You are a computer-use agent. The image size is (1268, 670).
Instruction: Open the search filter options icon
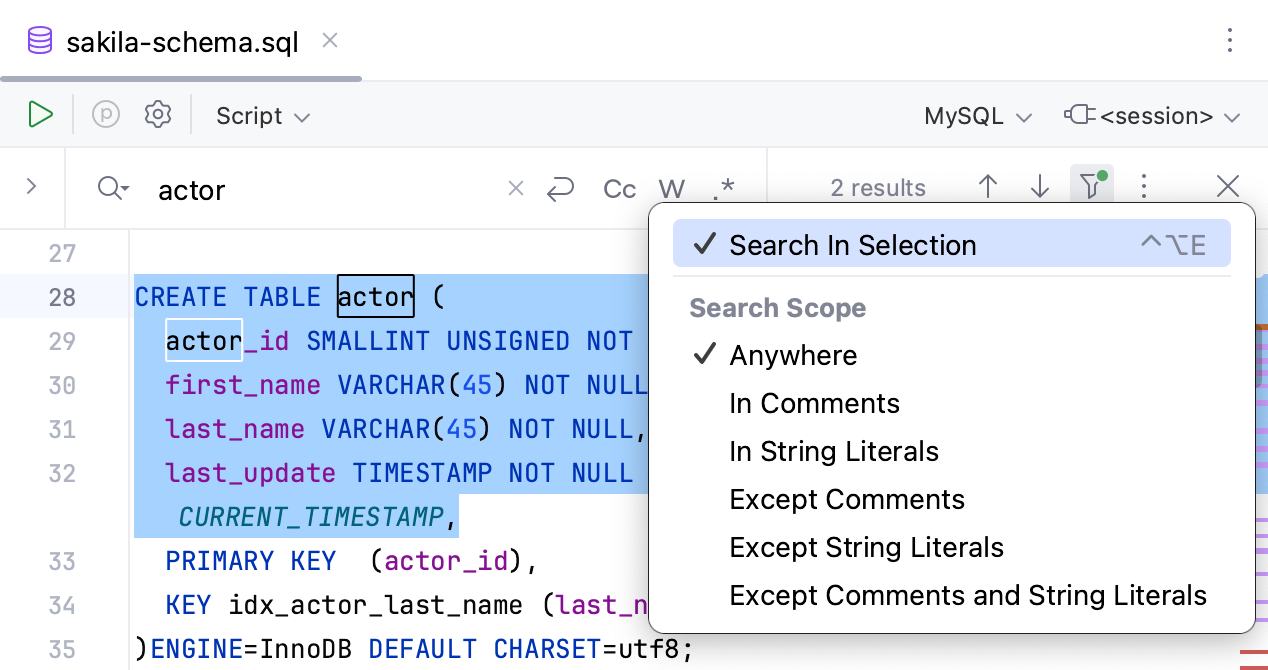[x=1091, y=186]
